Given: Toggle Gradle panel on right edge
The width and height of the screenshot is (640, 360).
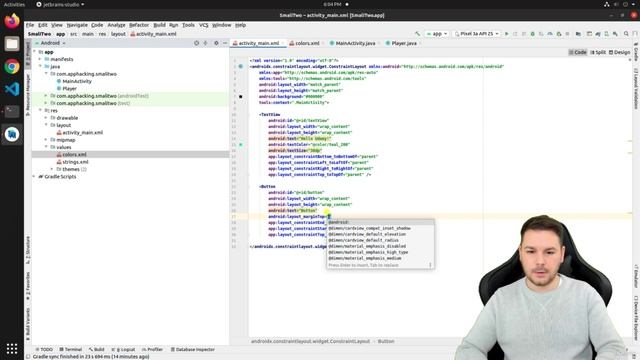Looking at the screenshot, I should coord(636,51).
